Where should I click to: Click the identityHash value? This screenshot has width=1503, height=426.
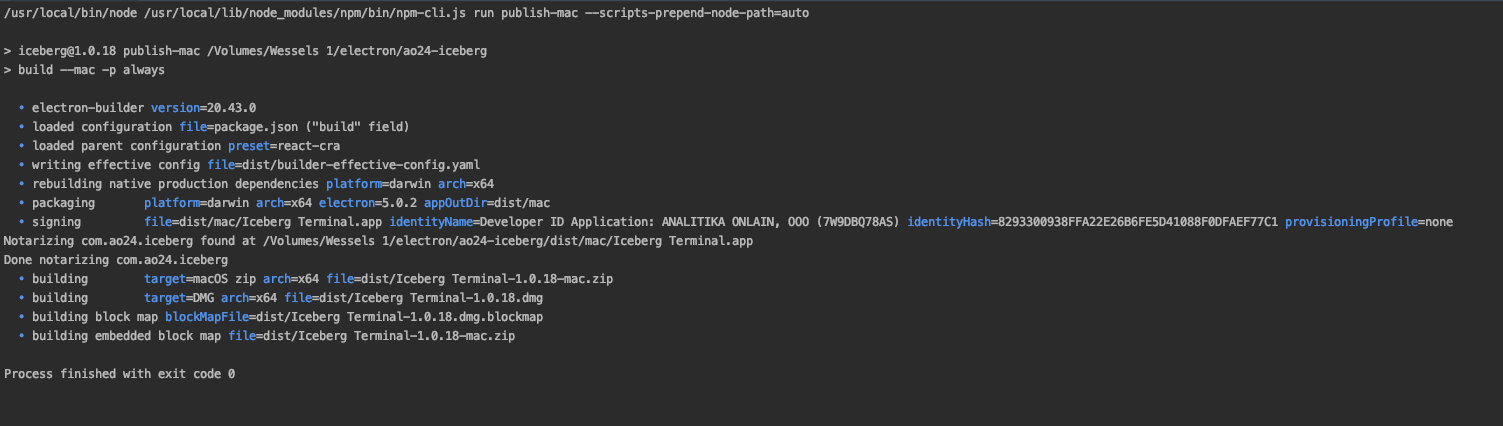1092,222
